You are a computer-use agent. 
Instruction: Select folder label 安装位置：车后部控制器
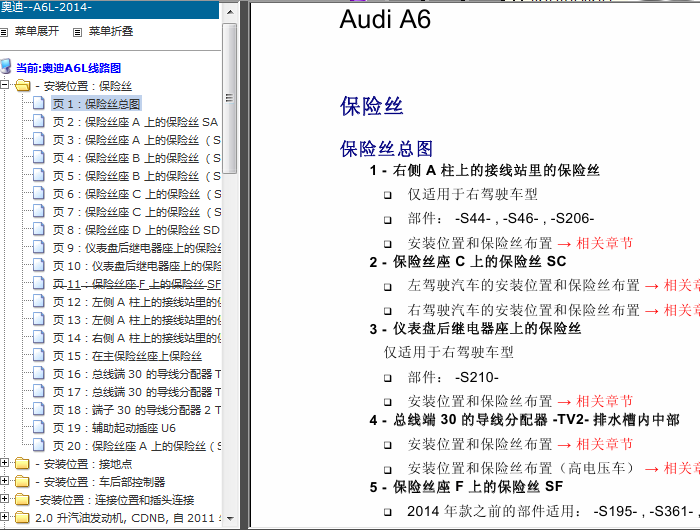tap(100, 482)
